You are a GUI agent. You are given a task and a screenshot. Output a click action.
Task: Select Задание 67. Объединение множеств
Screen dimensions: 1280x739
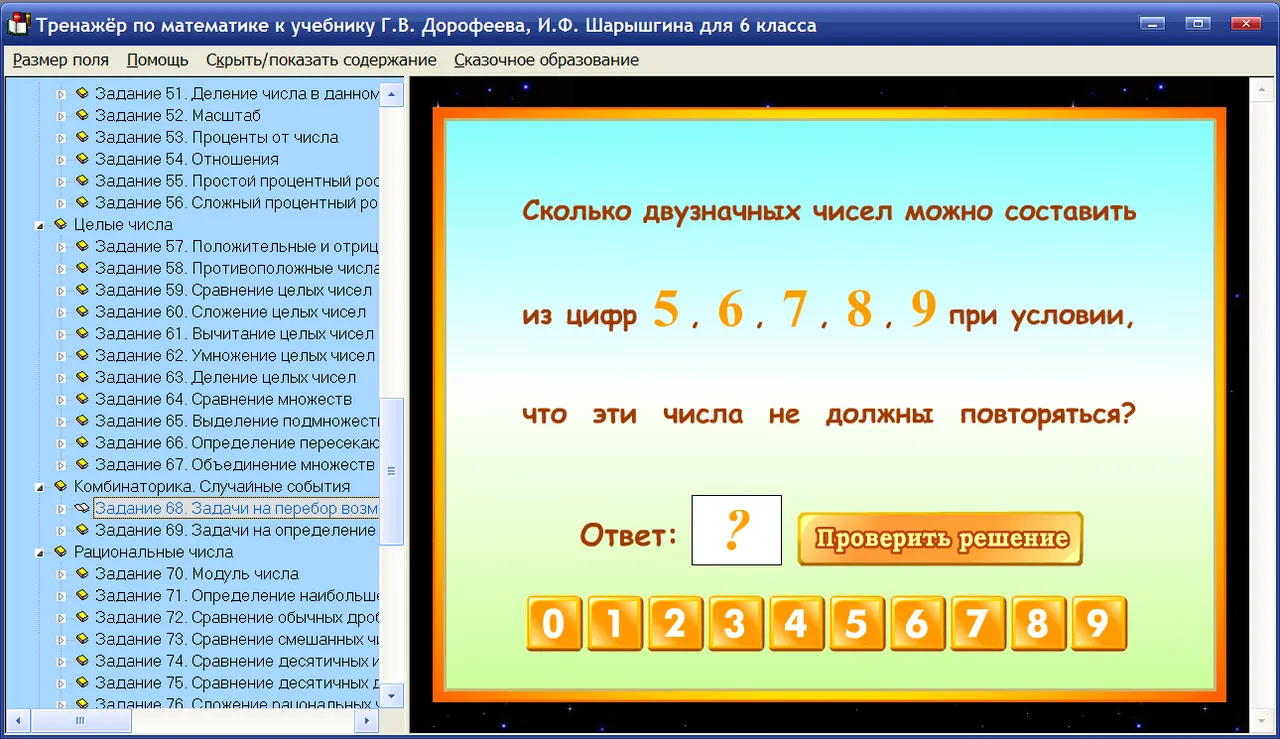pyautogui.click(x=235, y=465)
